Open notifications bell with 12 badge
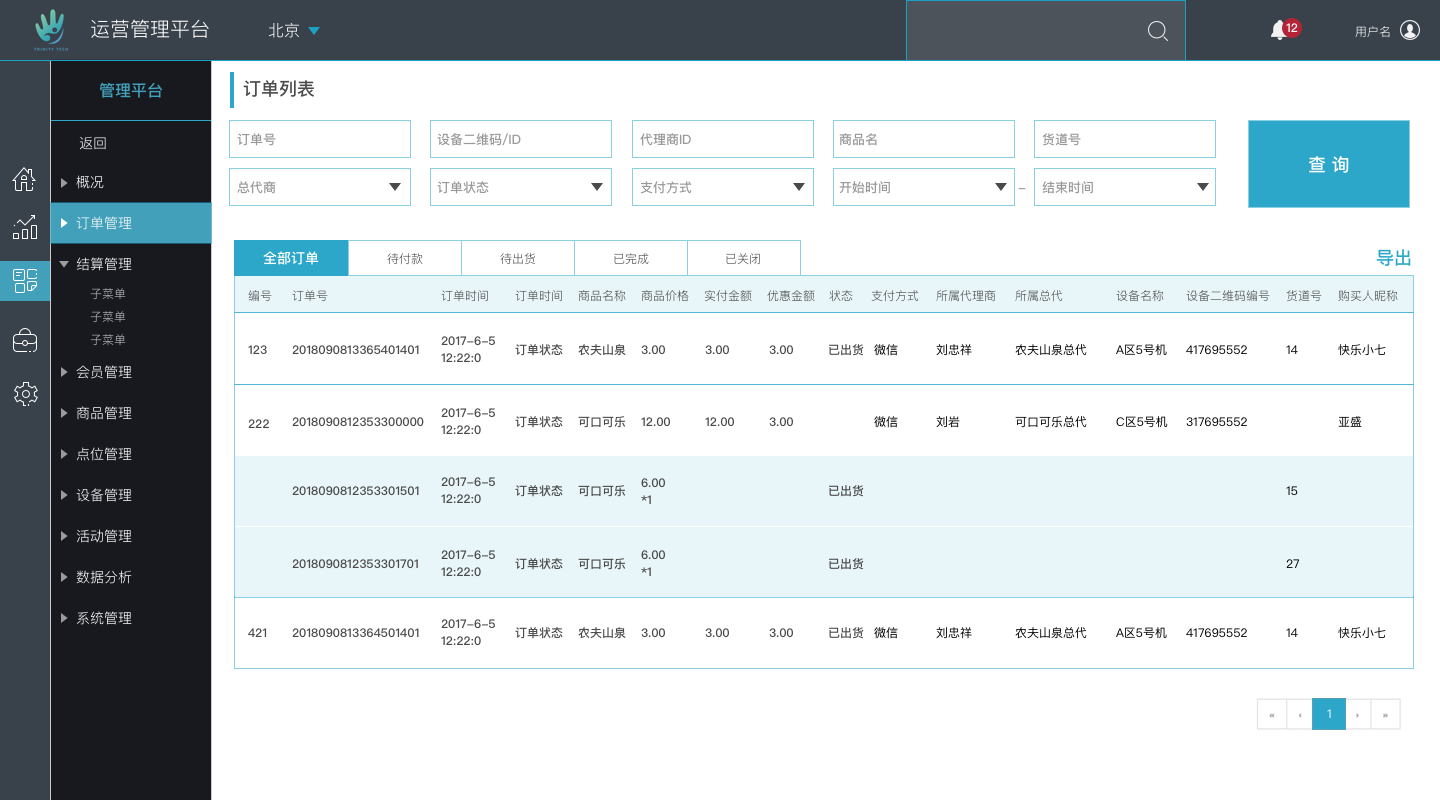The width and height of the screenshot is (1440, 800). (1279, 31)
